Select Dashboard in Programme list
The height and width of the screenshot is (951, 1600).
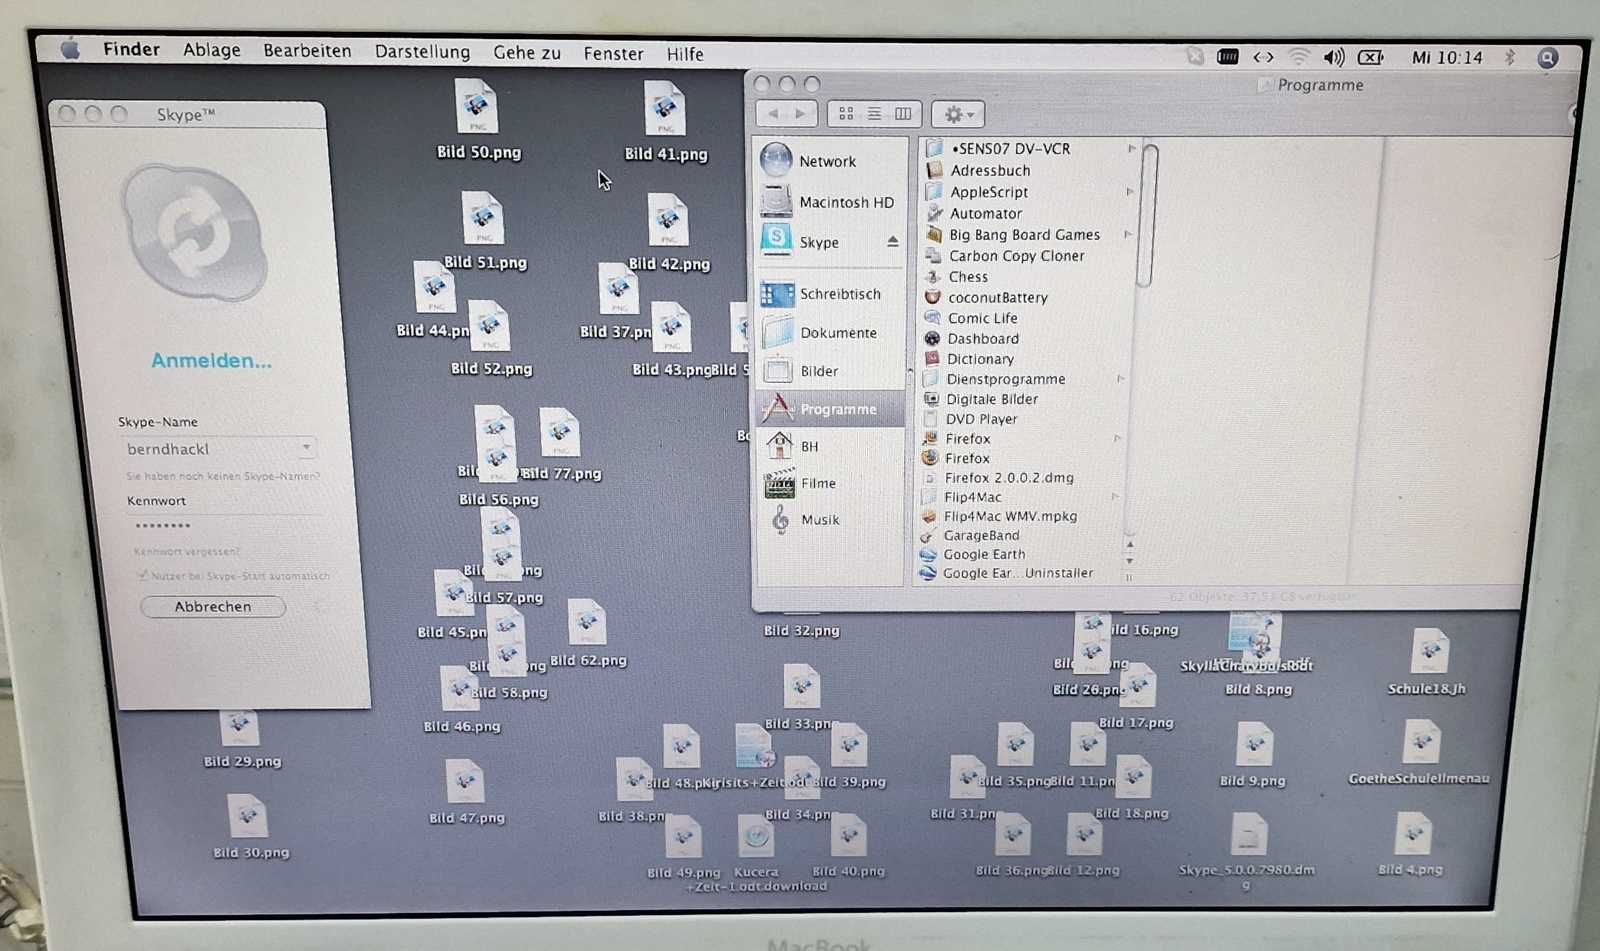tap(983, 339)
